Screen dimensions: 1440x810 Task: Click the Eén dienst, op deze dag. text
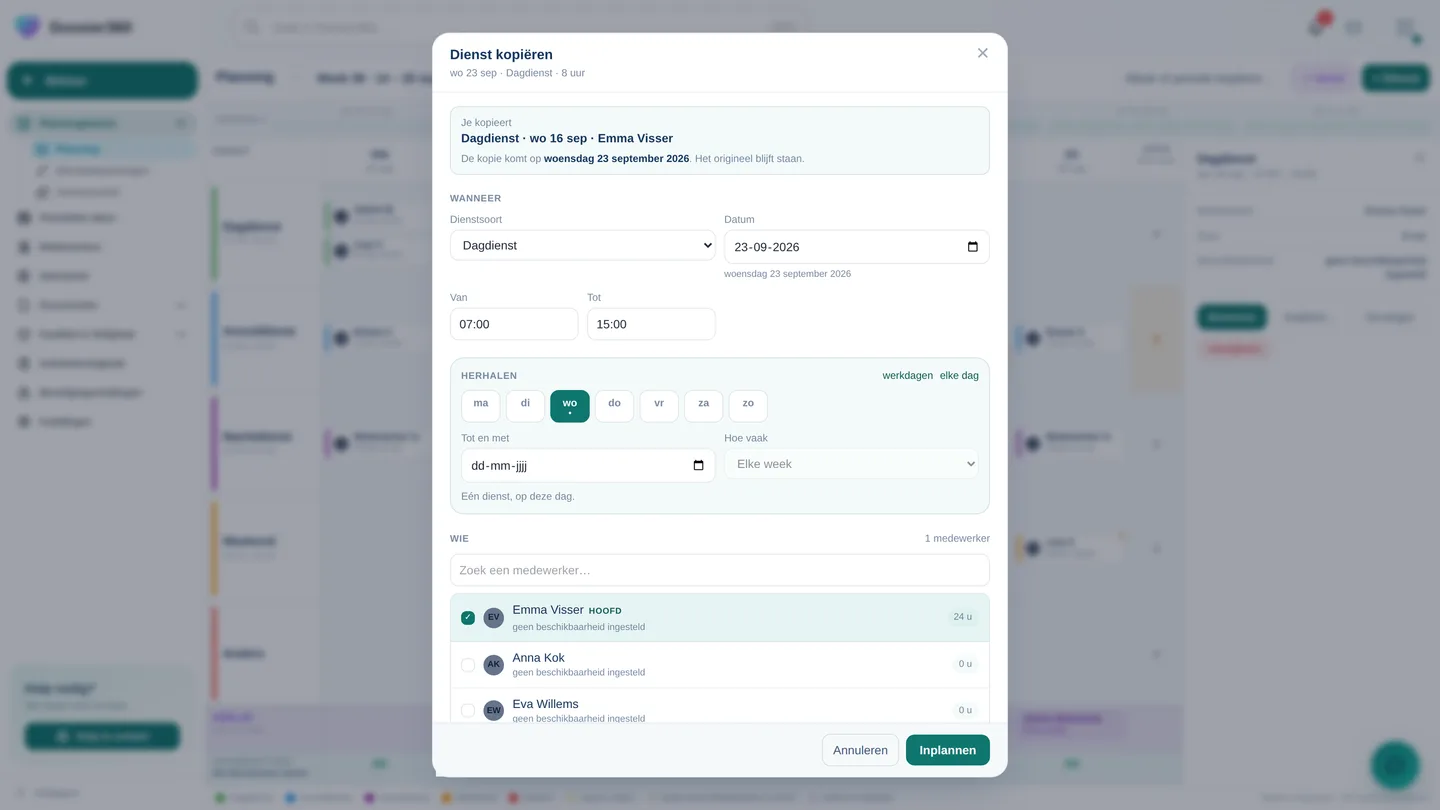point(518,496)
